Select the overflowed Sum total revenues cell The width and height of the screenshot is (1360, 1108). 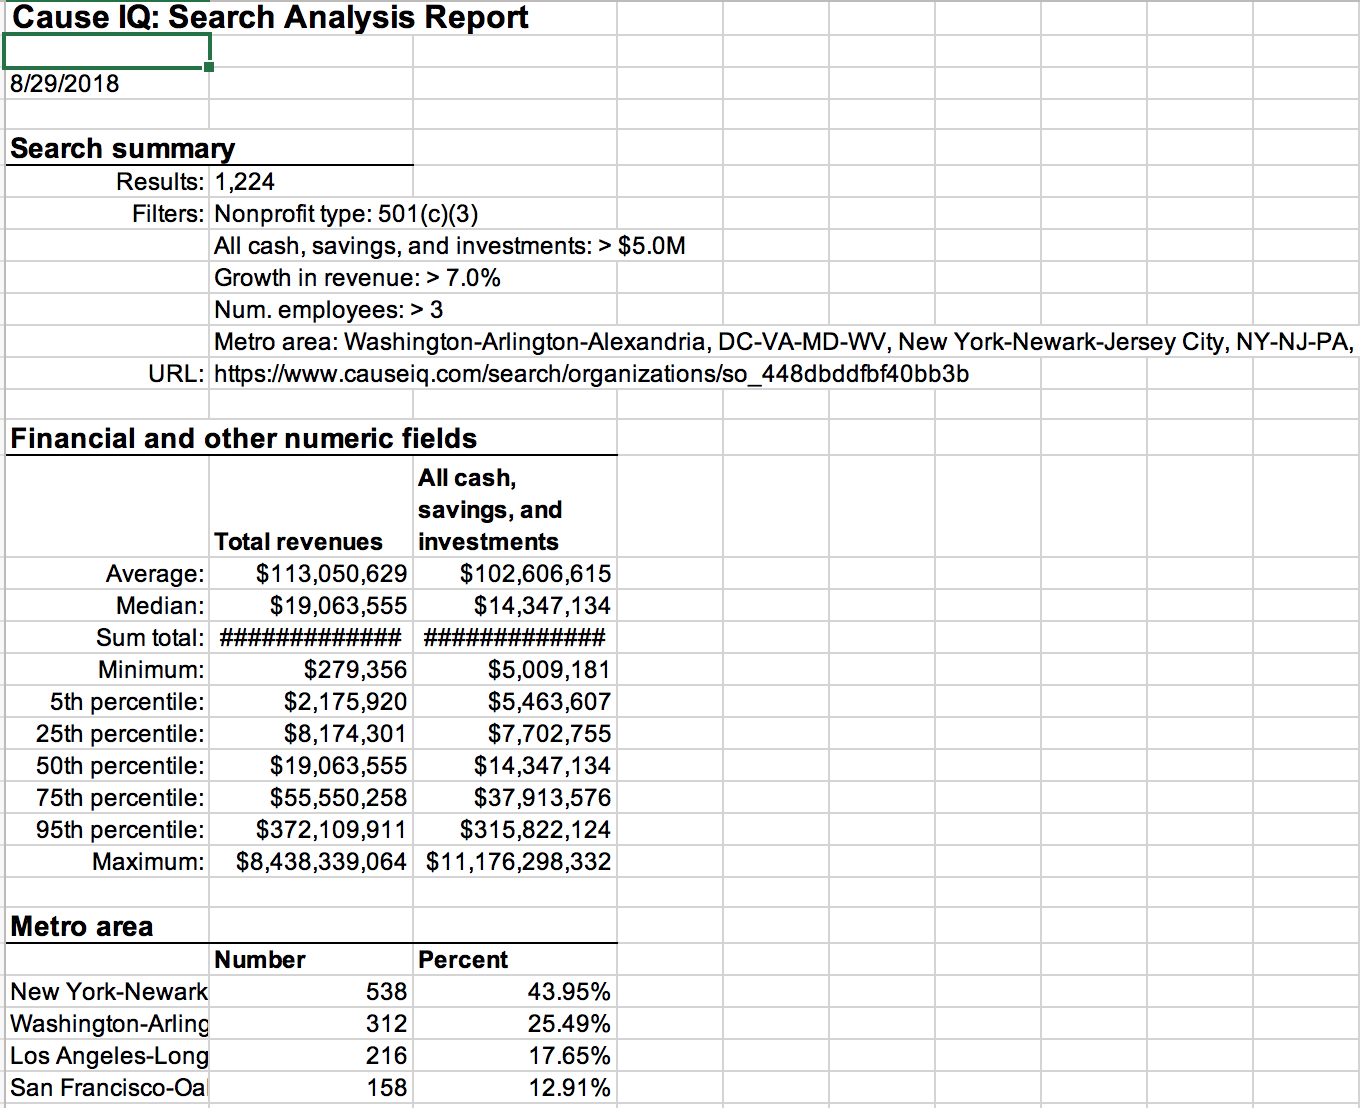pos(310,638)
